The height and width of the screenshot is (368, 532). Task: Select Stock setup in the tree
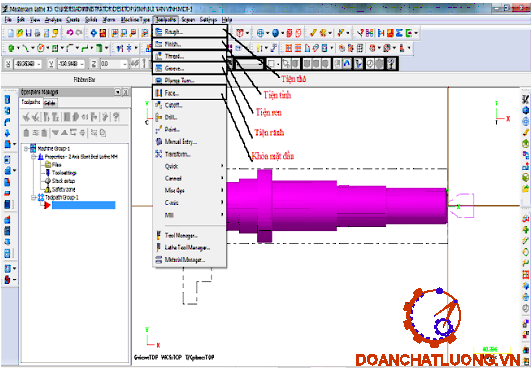point(63,181)
